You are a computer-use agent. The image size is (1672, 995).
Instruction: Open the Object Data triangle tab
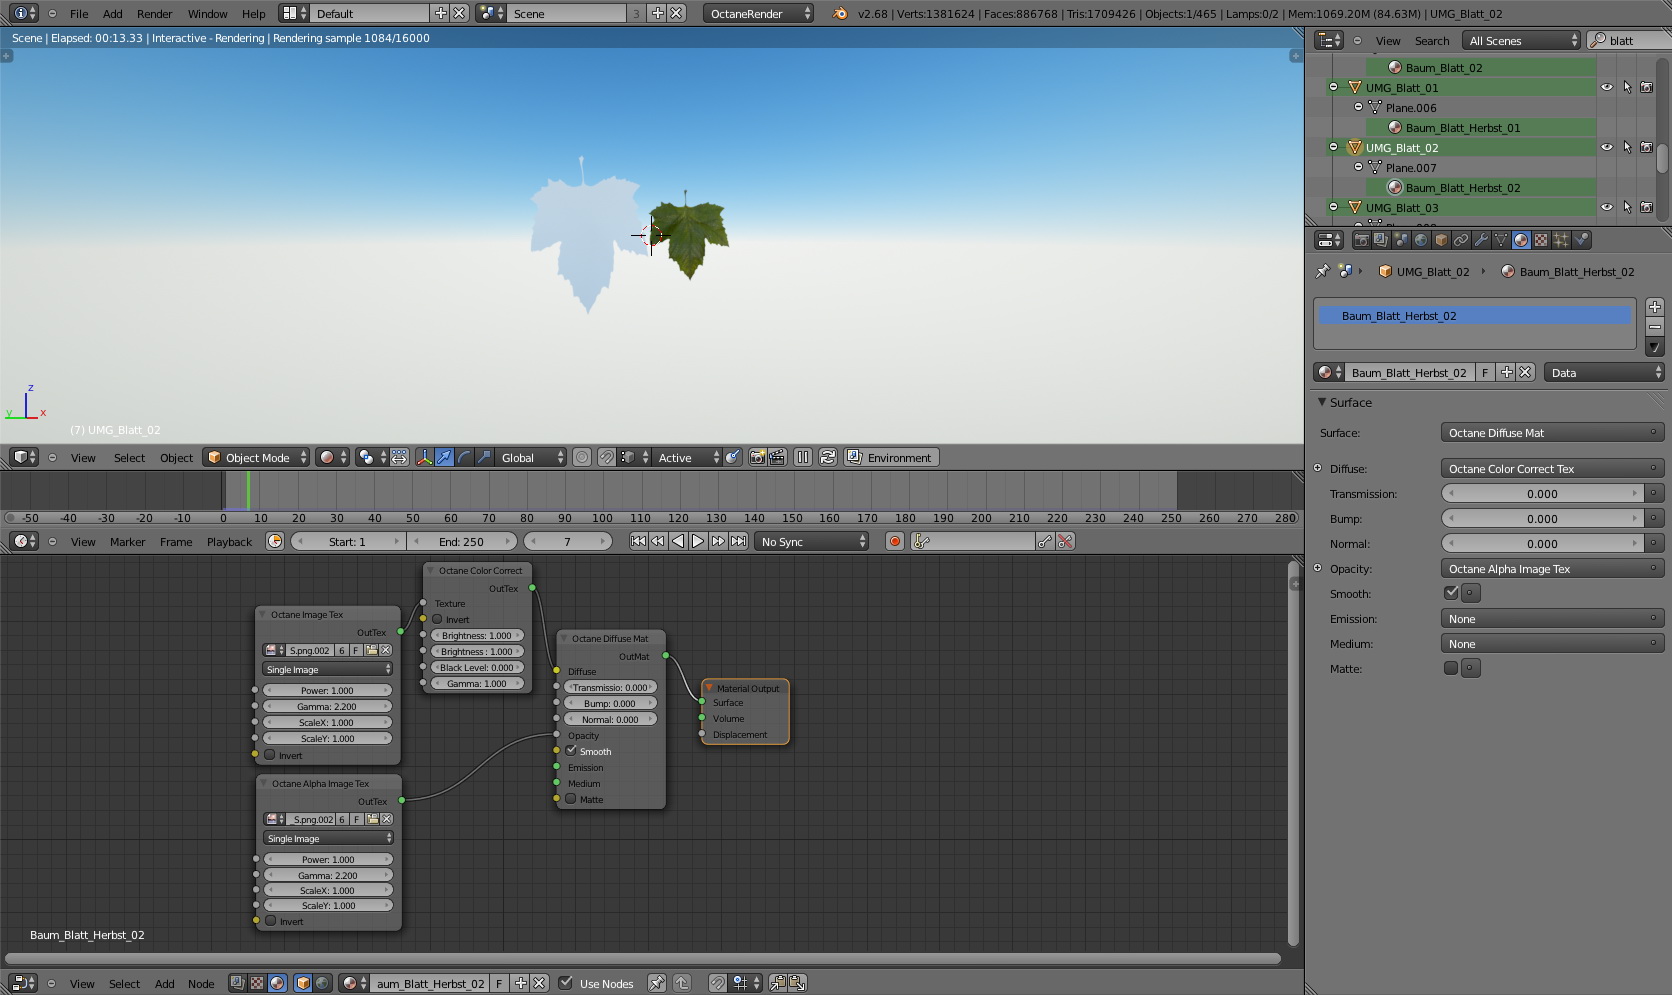click(x=1501, y=240)
